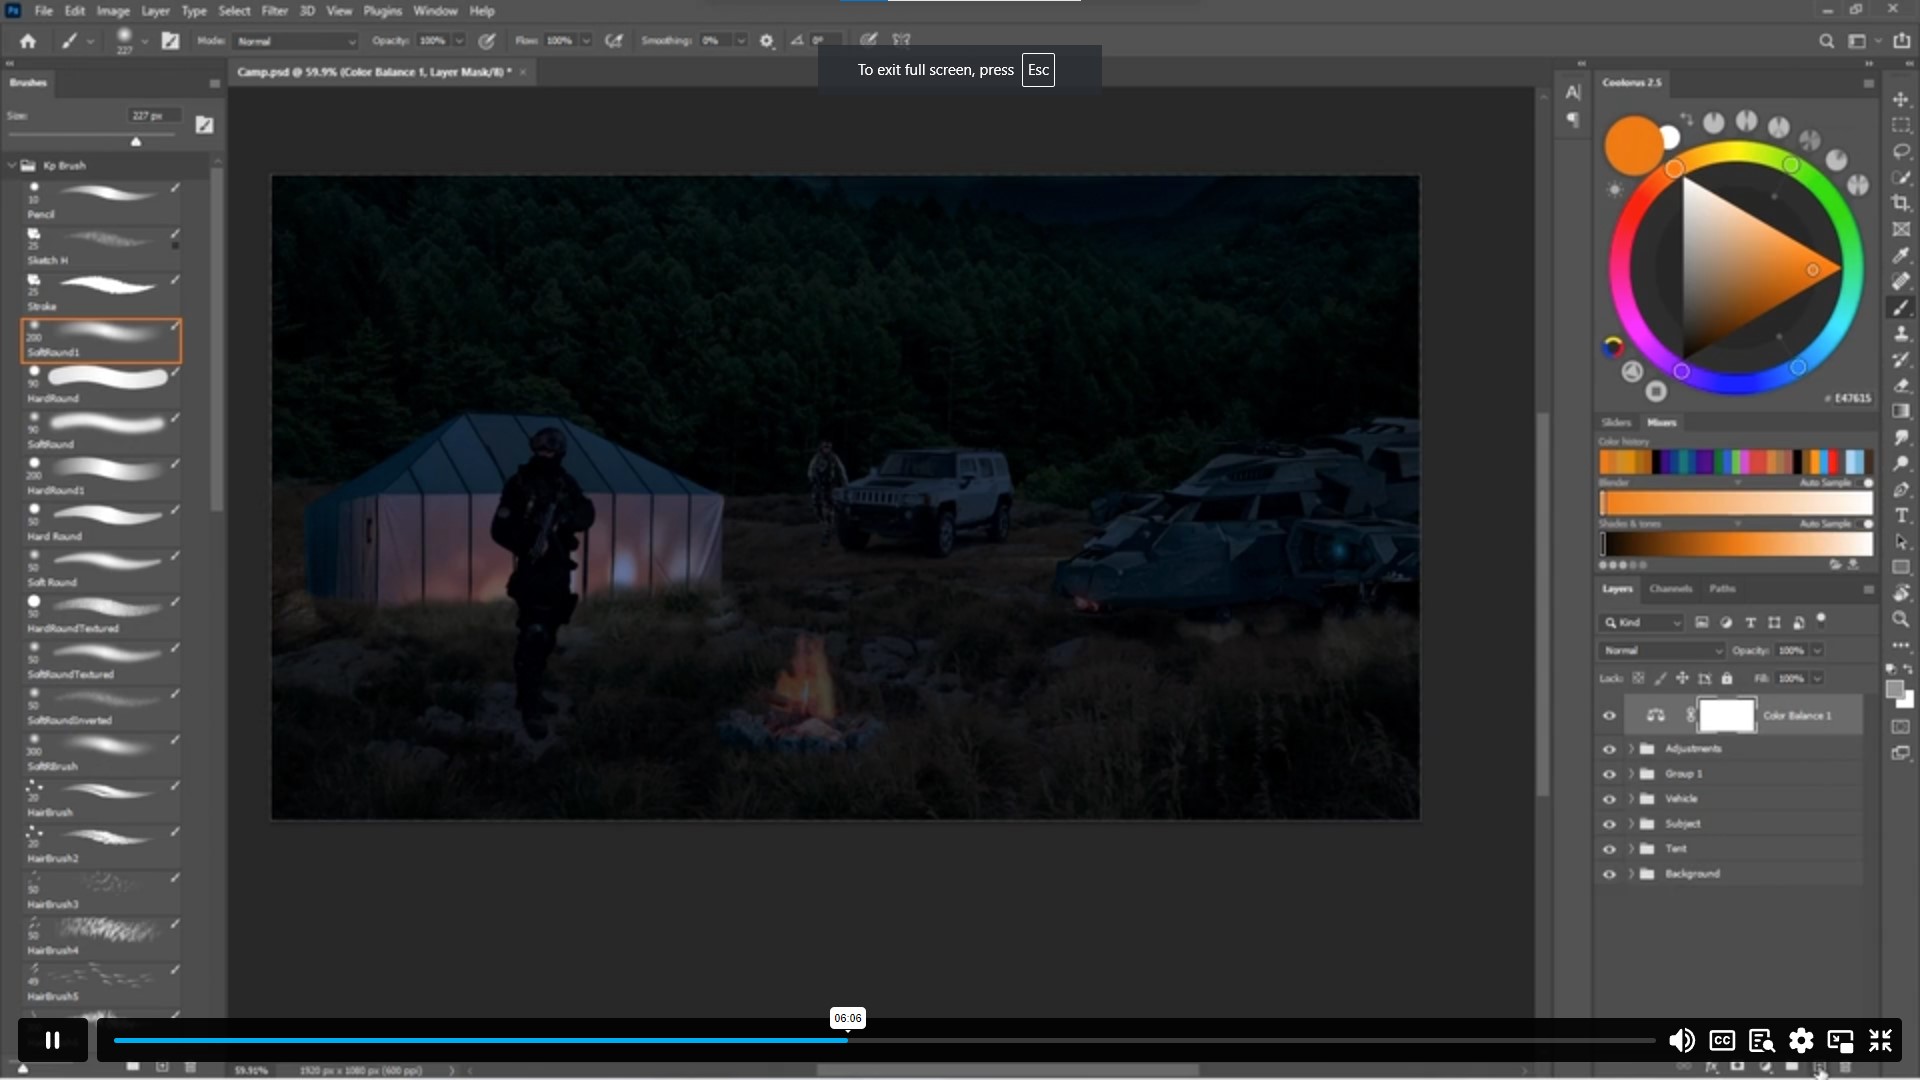Open the blend mode dropdown showing Normal
1920x1080 pixels.
(1660, 650)
